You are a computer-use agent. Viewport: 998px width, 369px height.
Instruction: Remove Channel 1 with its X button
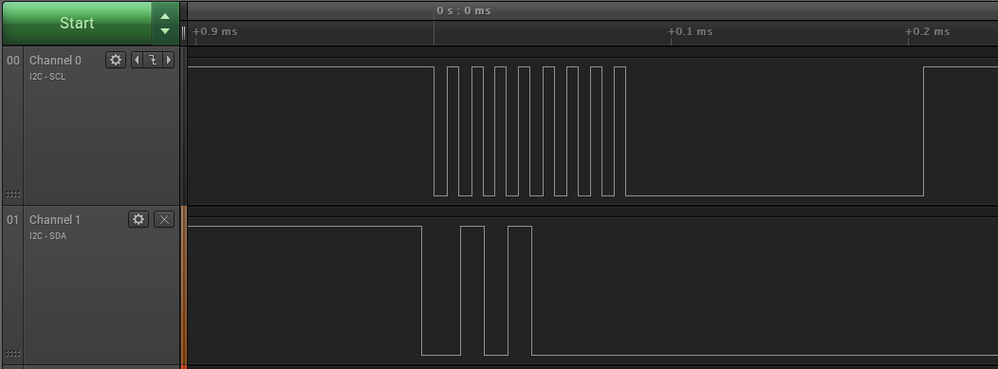[x=164, y=219]
